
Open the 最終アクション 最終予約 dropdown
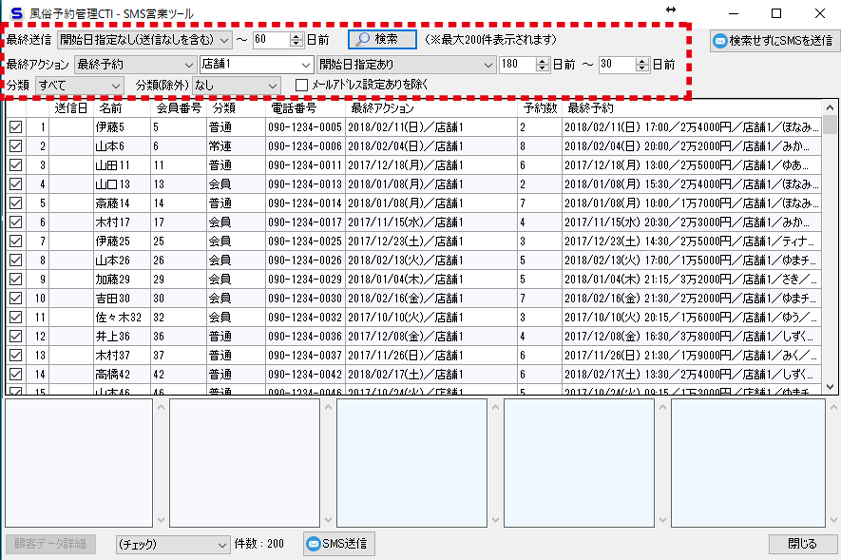[x=186, y=65]
